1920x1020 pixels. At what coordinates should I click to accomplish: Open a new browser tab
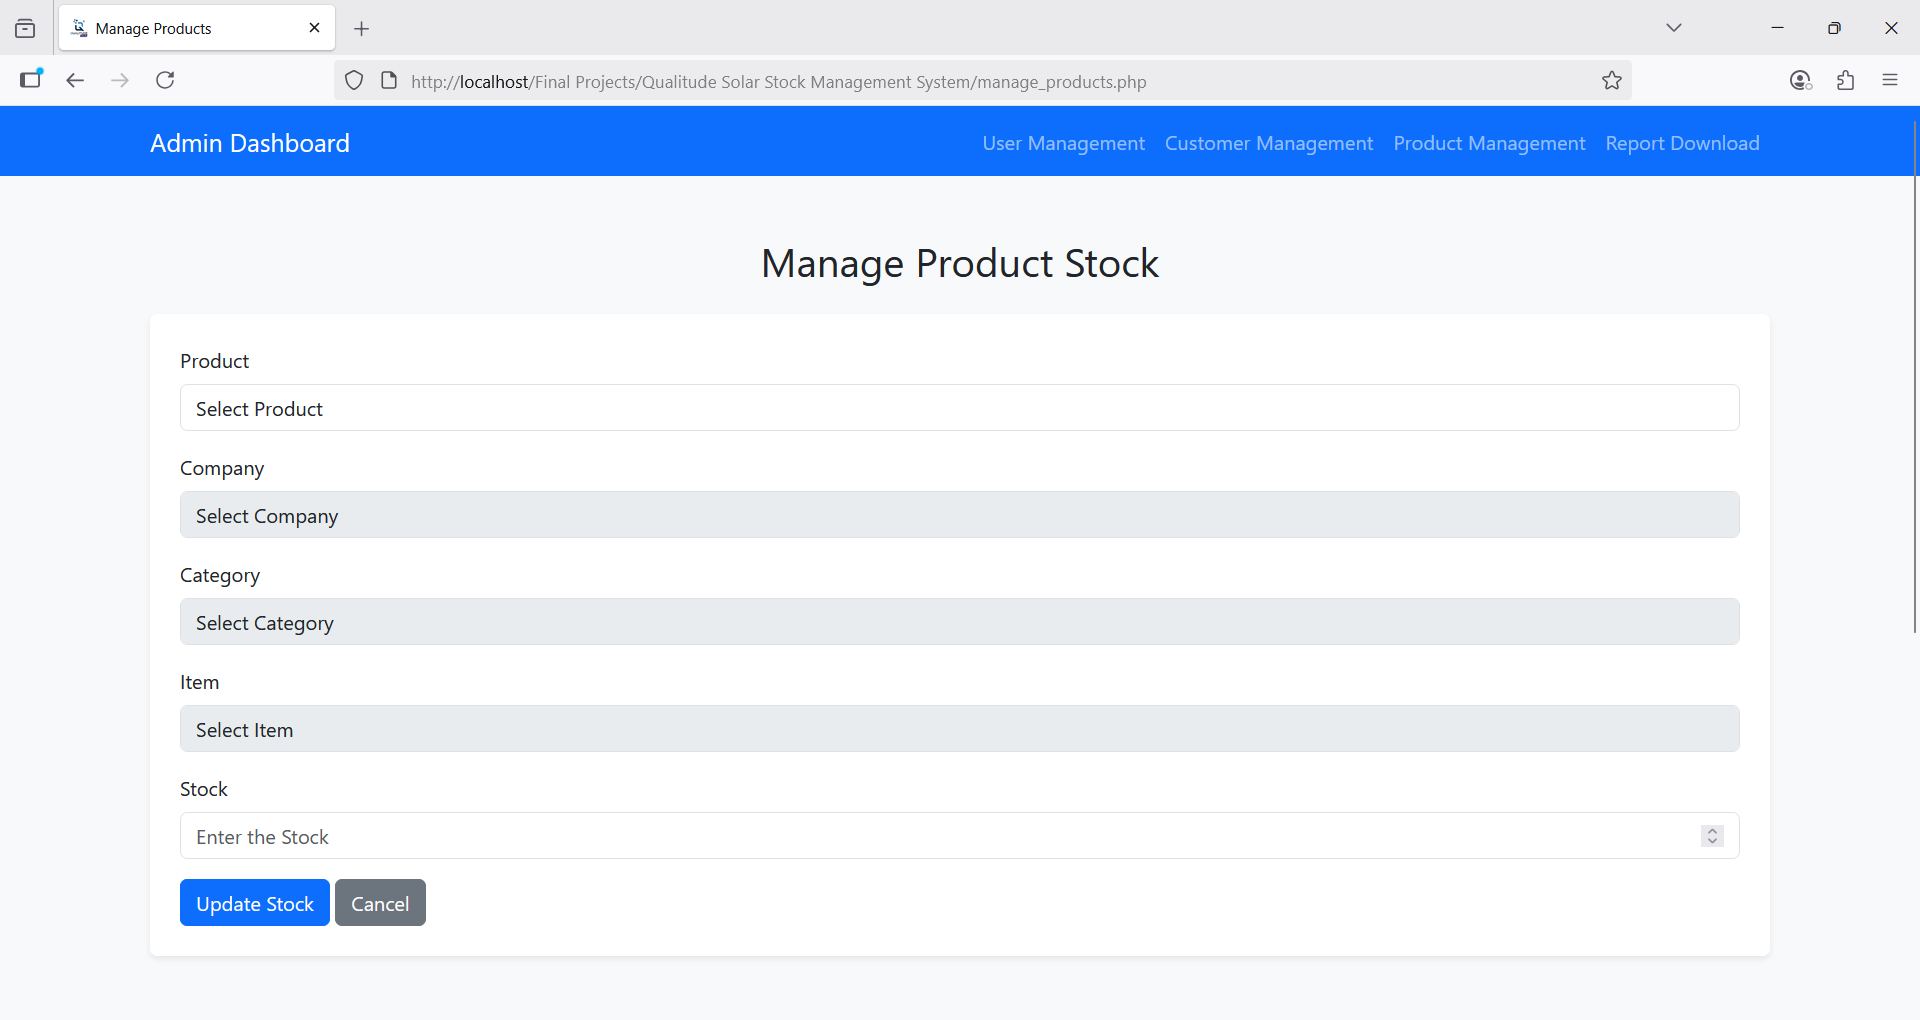click(362, 29)
